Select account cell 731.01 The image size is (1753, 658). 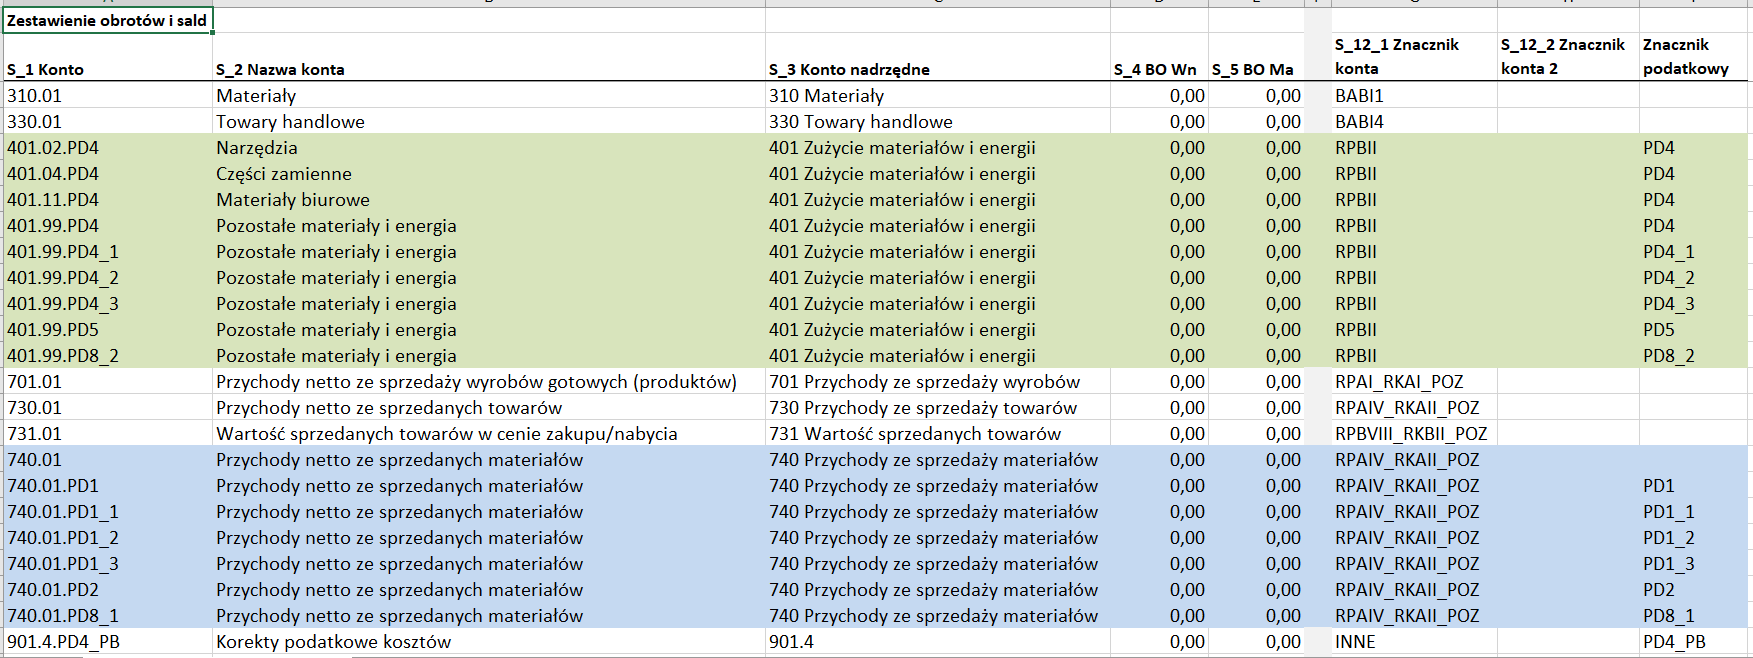[x=107, y=433]
